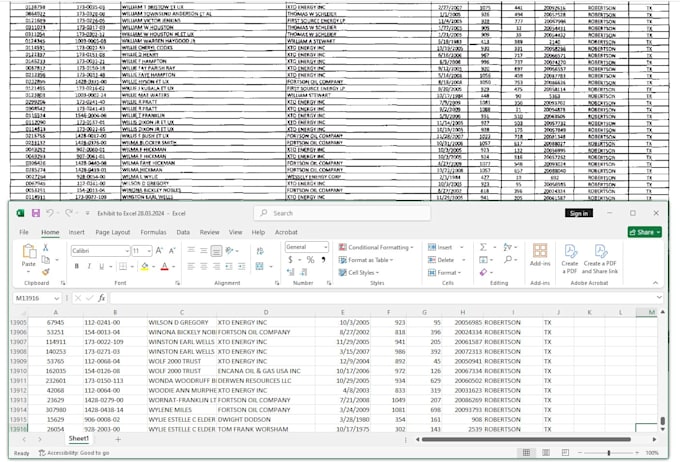Align text to the top
Viewport: 680px width, 462px height.
pos(191,250)
